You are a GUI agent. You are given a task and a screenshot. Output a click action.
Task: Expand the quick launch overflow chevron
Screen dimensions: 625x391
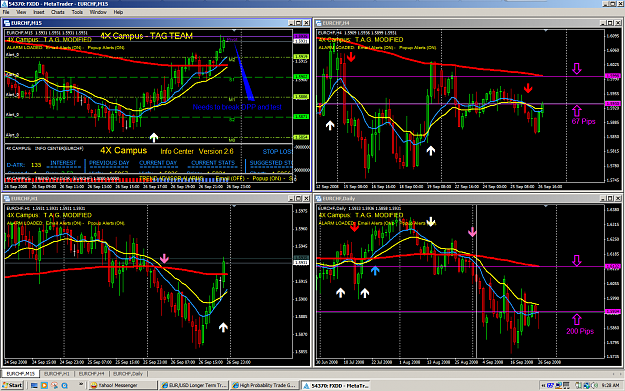point(81,384)
